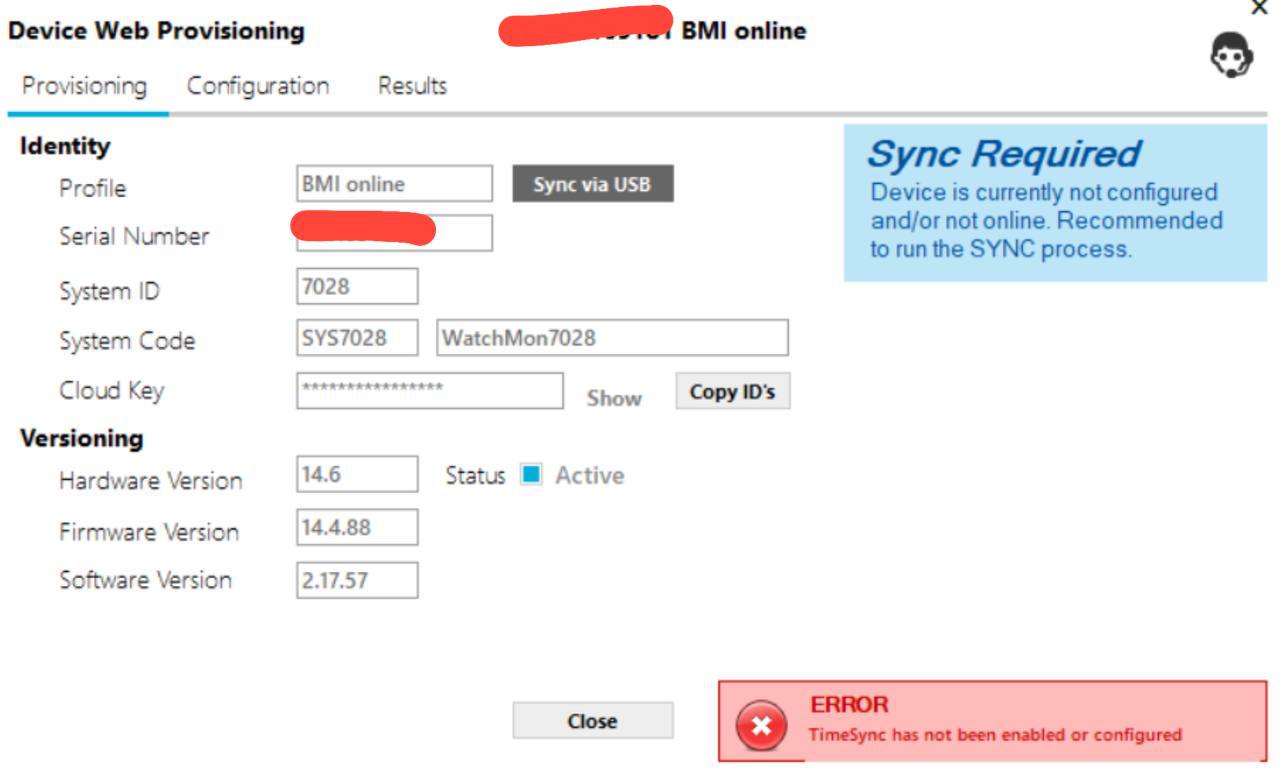Click the Hardware Version field 14.6
The image size is (1280, 769).
tap(357, 474)
